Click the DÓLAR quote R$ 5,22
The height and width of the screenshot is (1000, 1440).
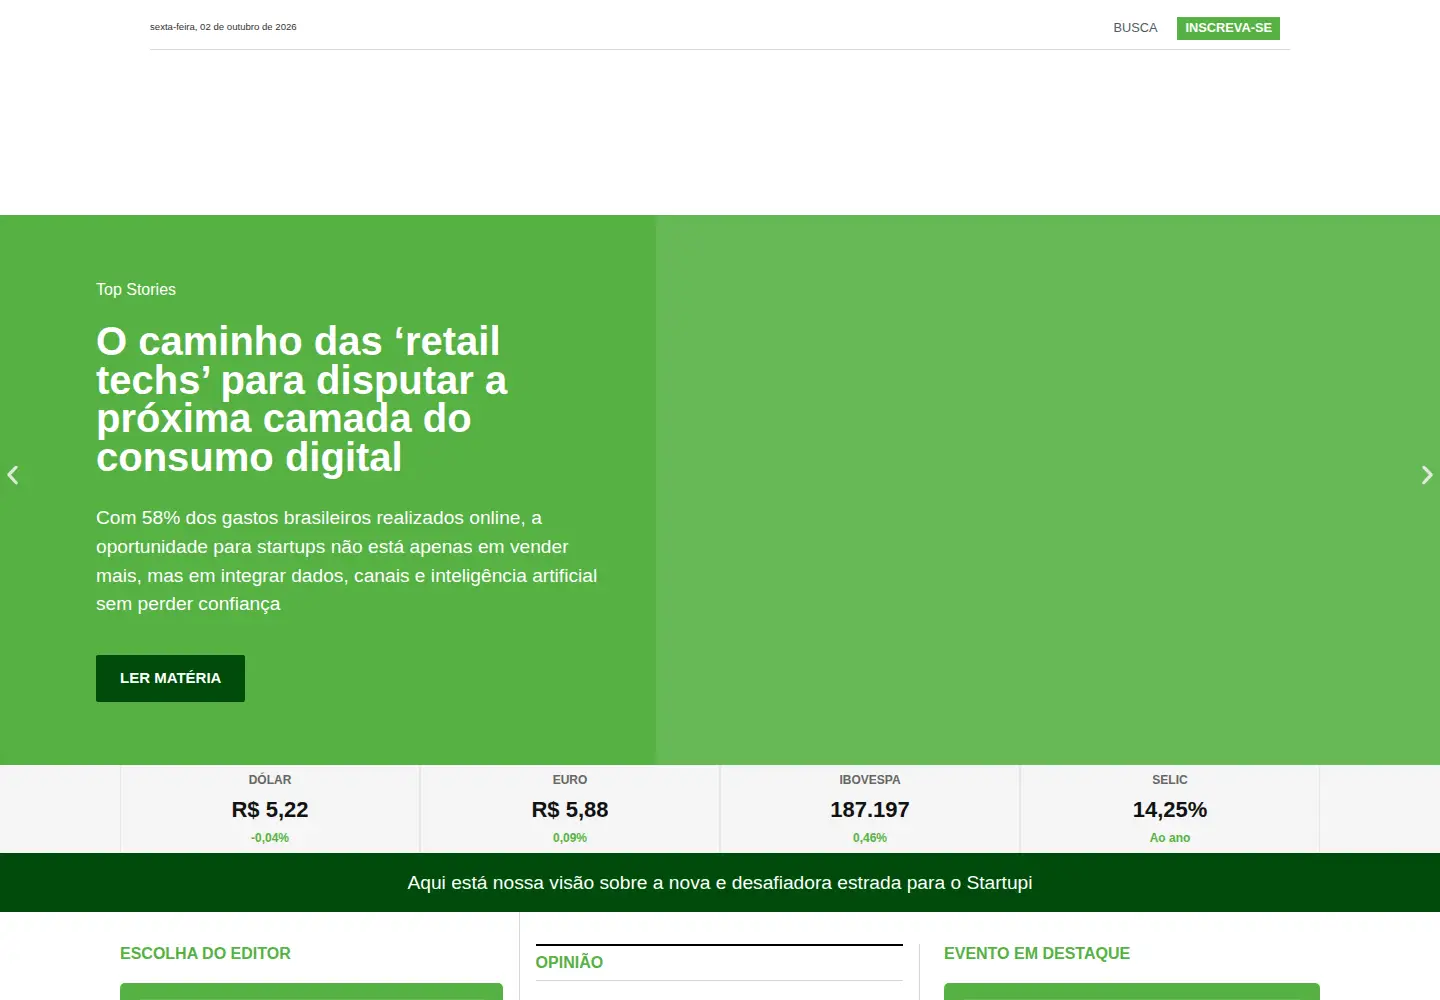click(270, 810)
